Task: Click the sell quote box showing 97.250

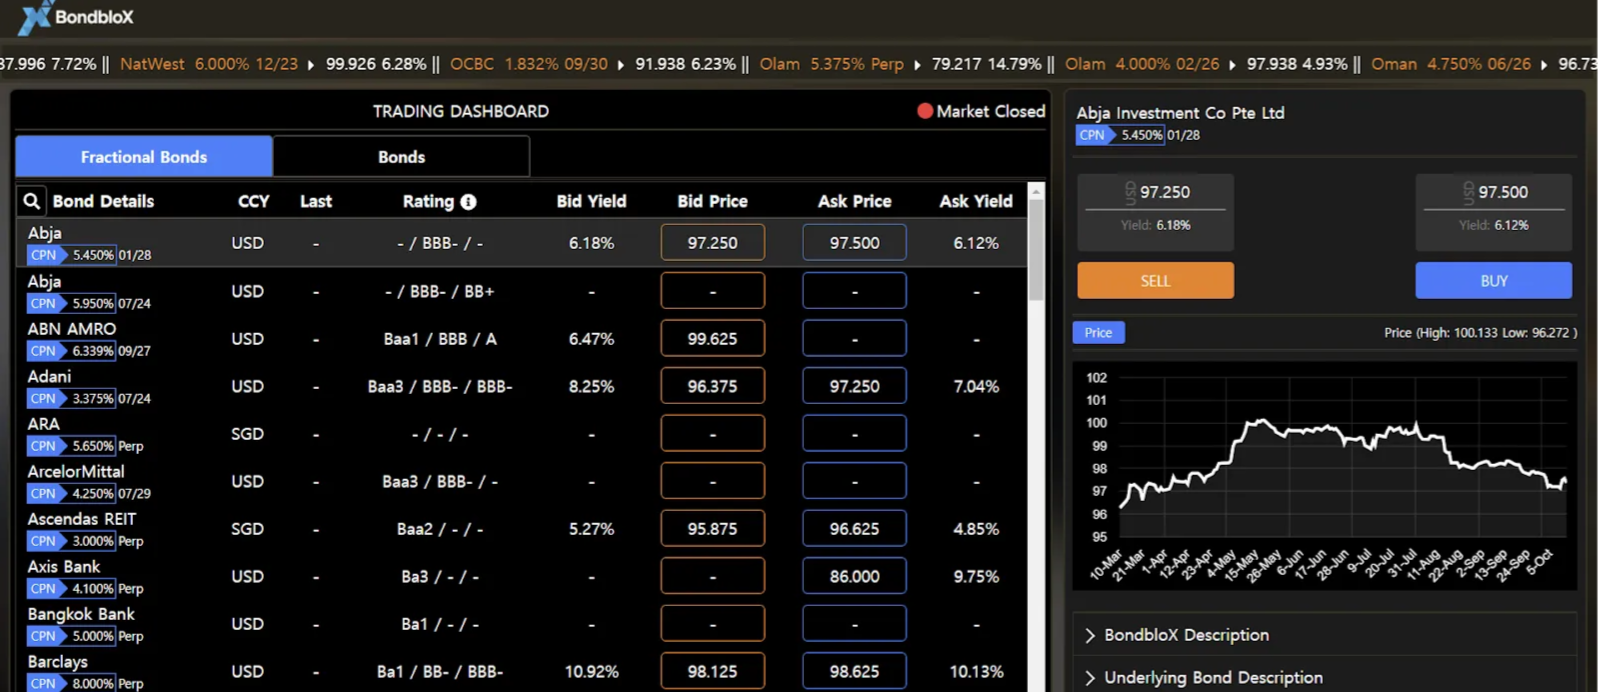Action: pyautogui.click(x=1155, y=212)
